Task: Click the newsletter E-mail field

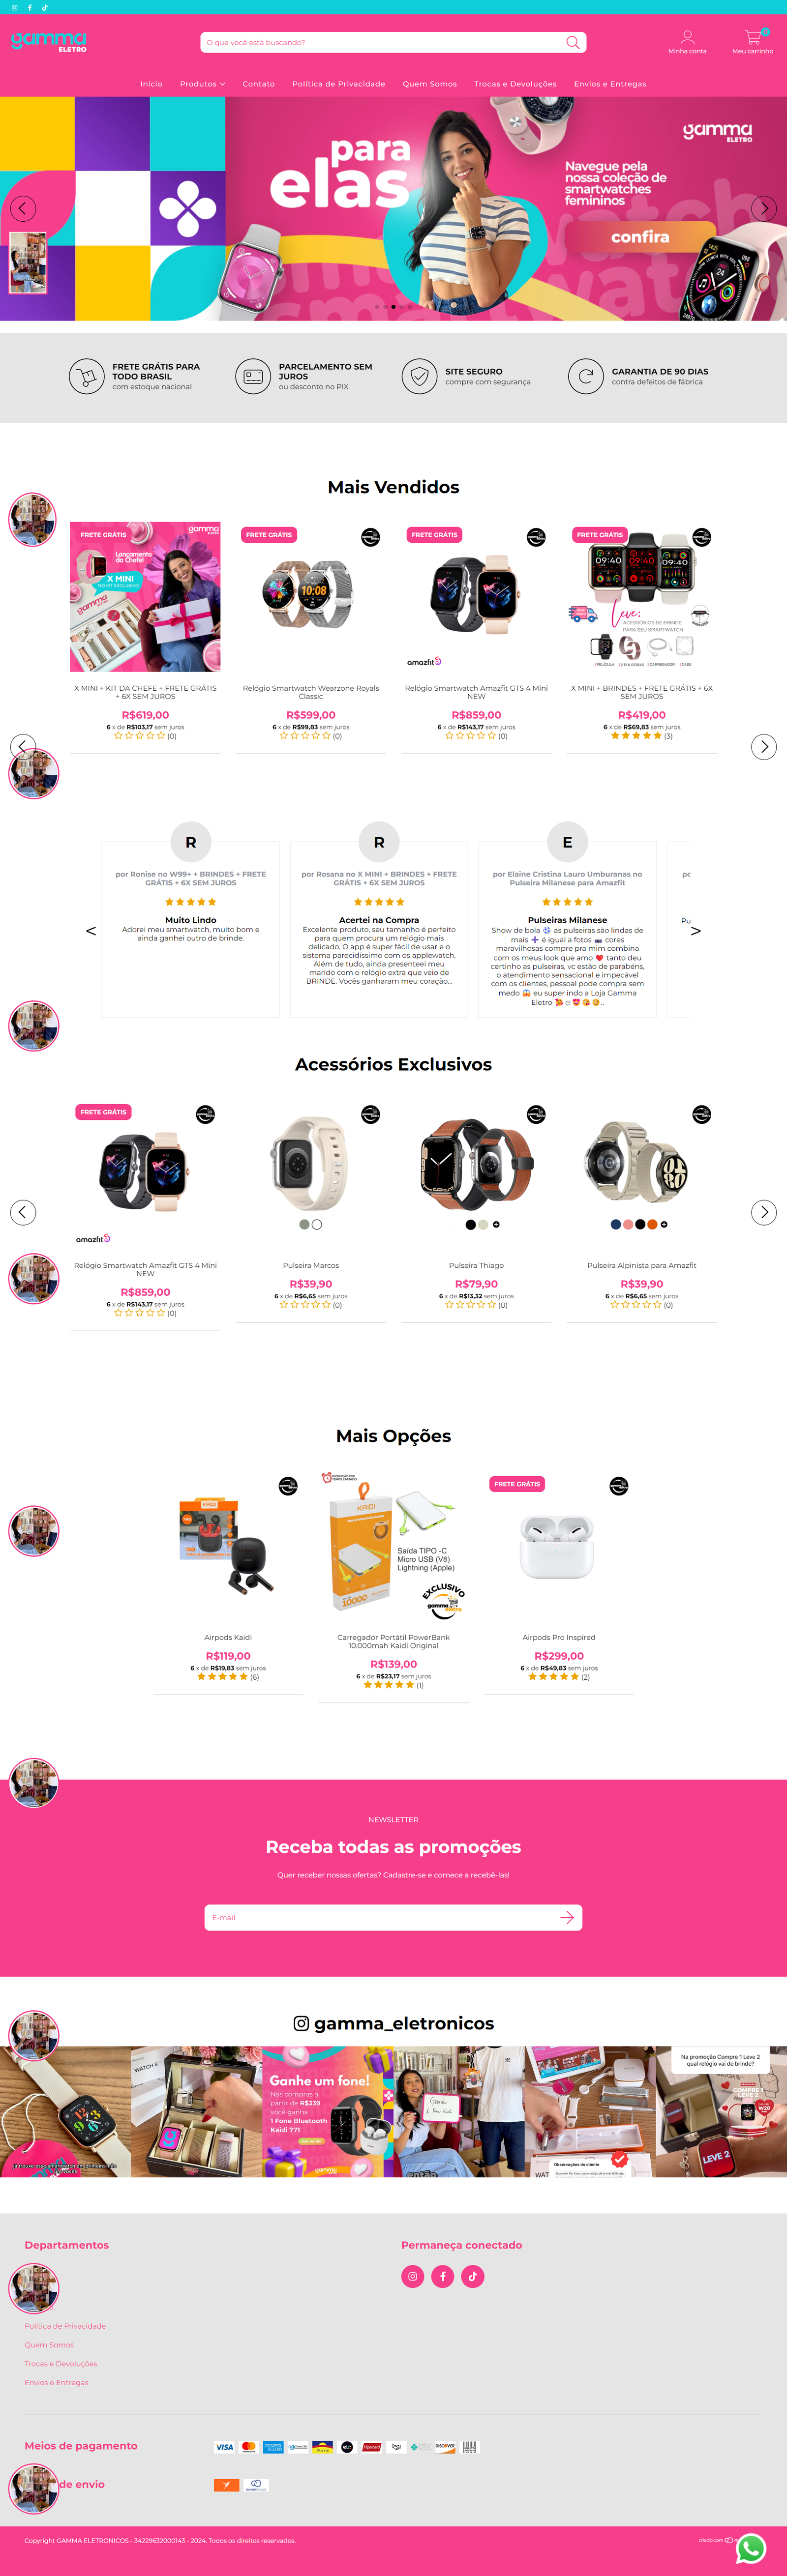Action: point(380,1917)
